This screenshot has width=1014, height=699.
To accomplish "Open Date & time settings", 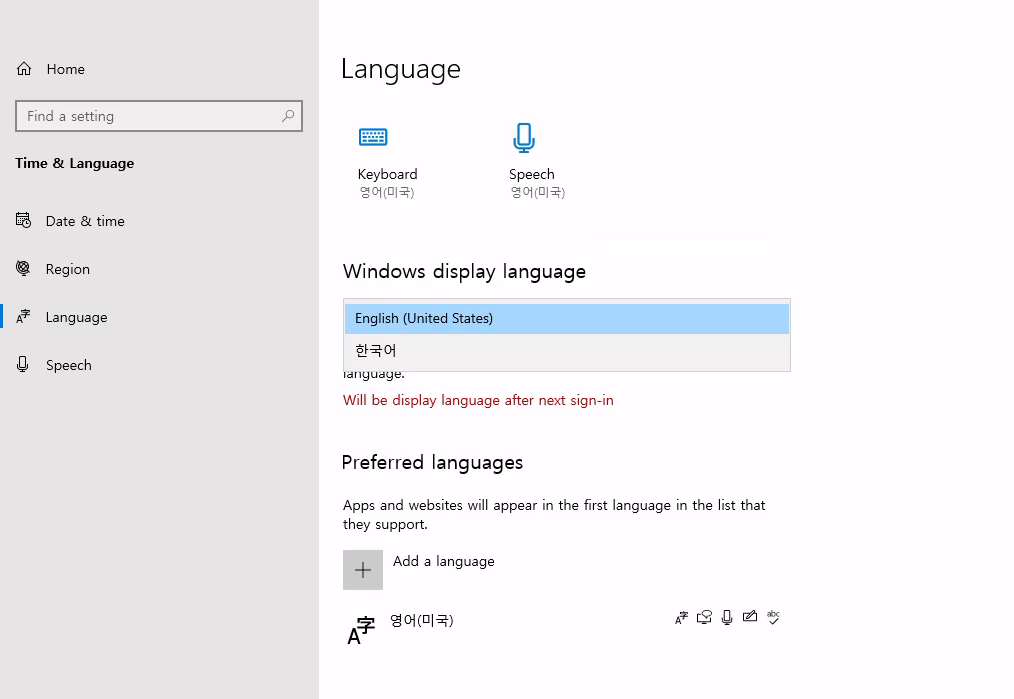I will pyautogui.click(x=70, y=221).
